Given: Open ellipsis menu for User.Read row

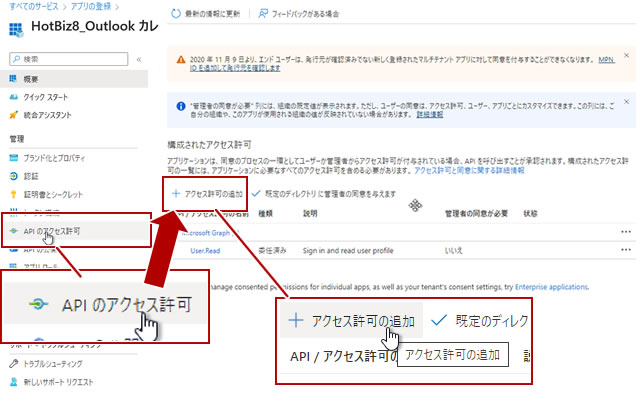Looking at the screenshot, I should click(x=626, y=249).
